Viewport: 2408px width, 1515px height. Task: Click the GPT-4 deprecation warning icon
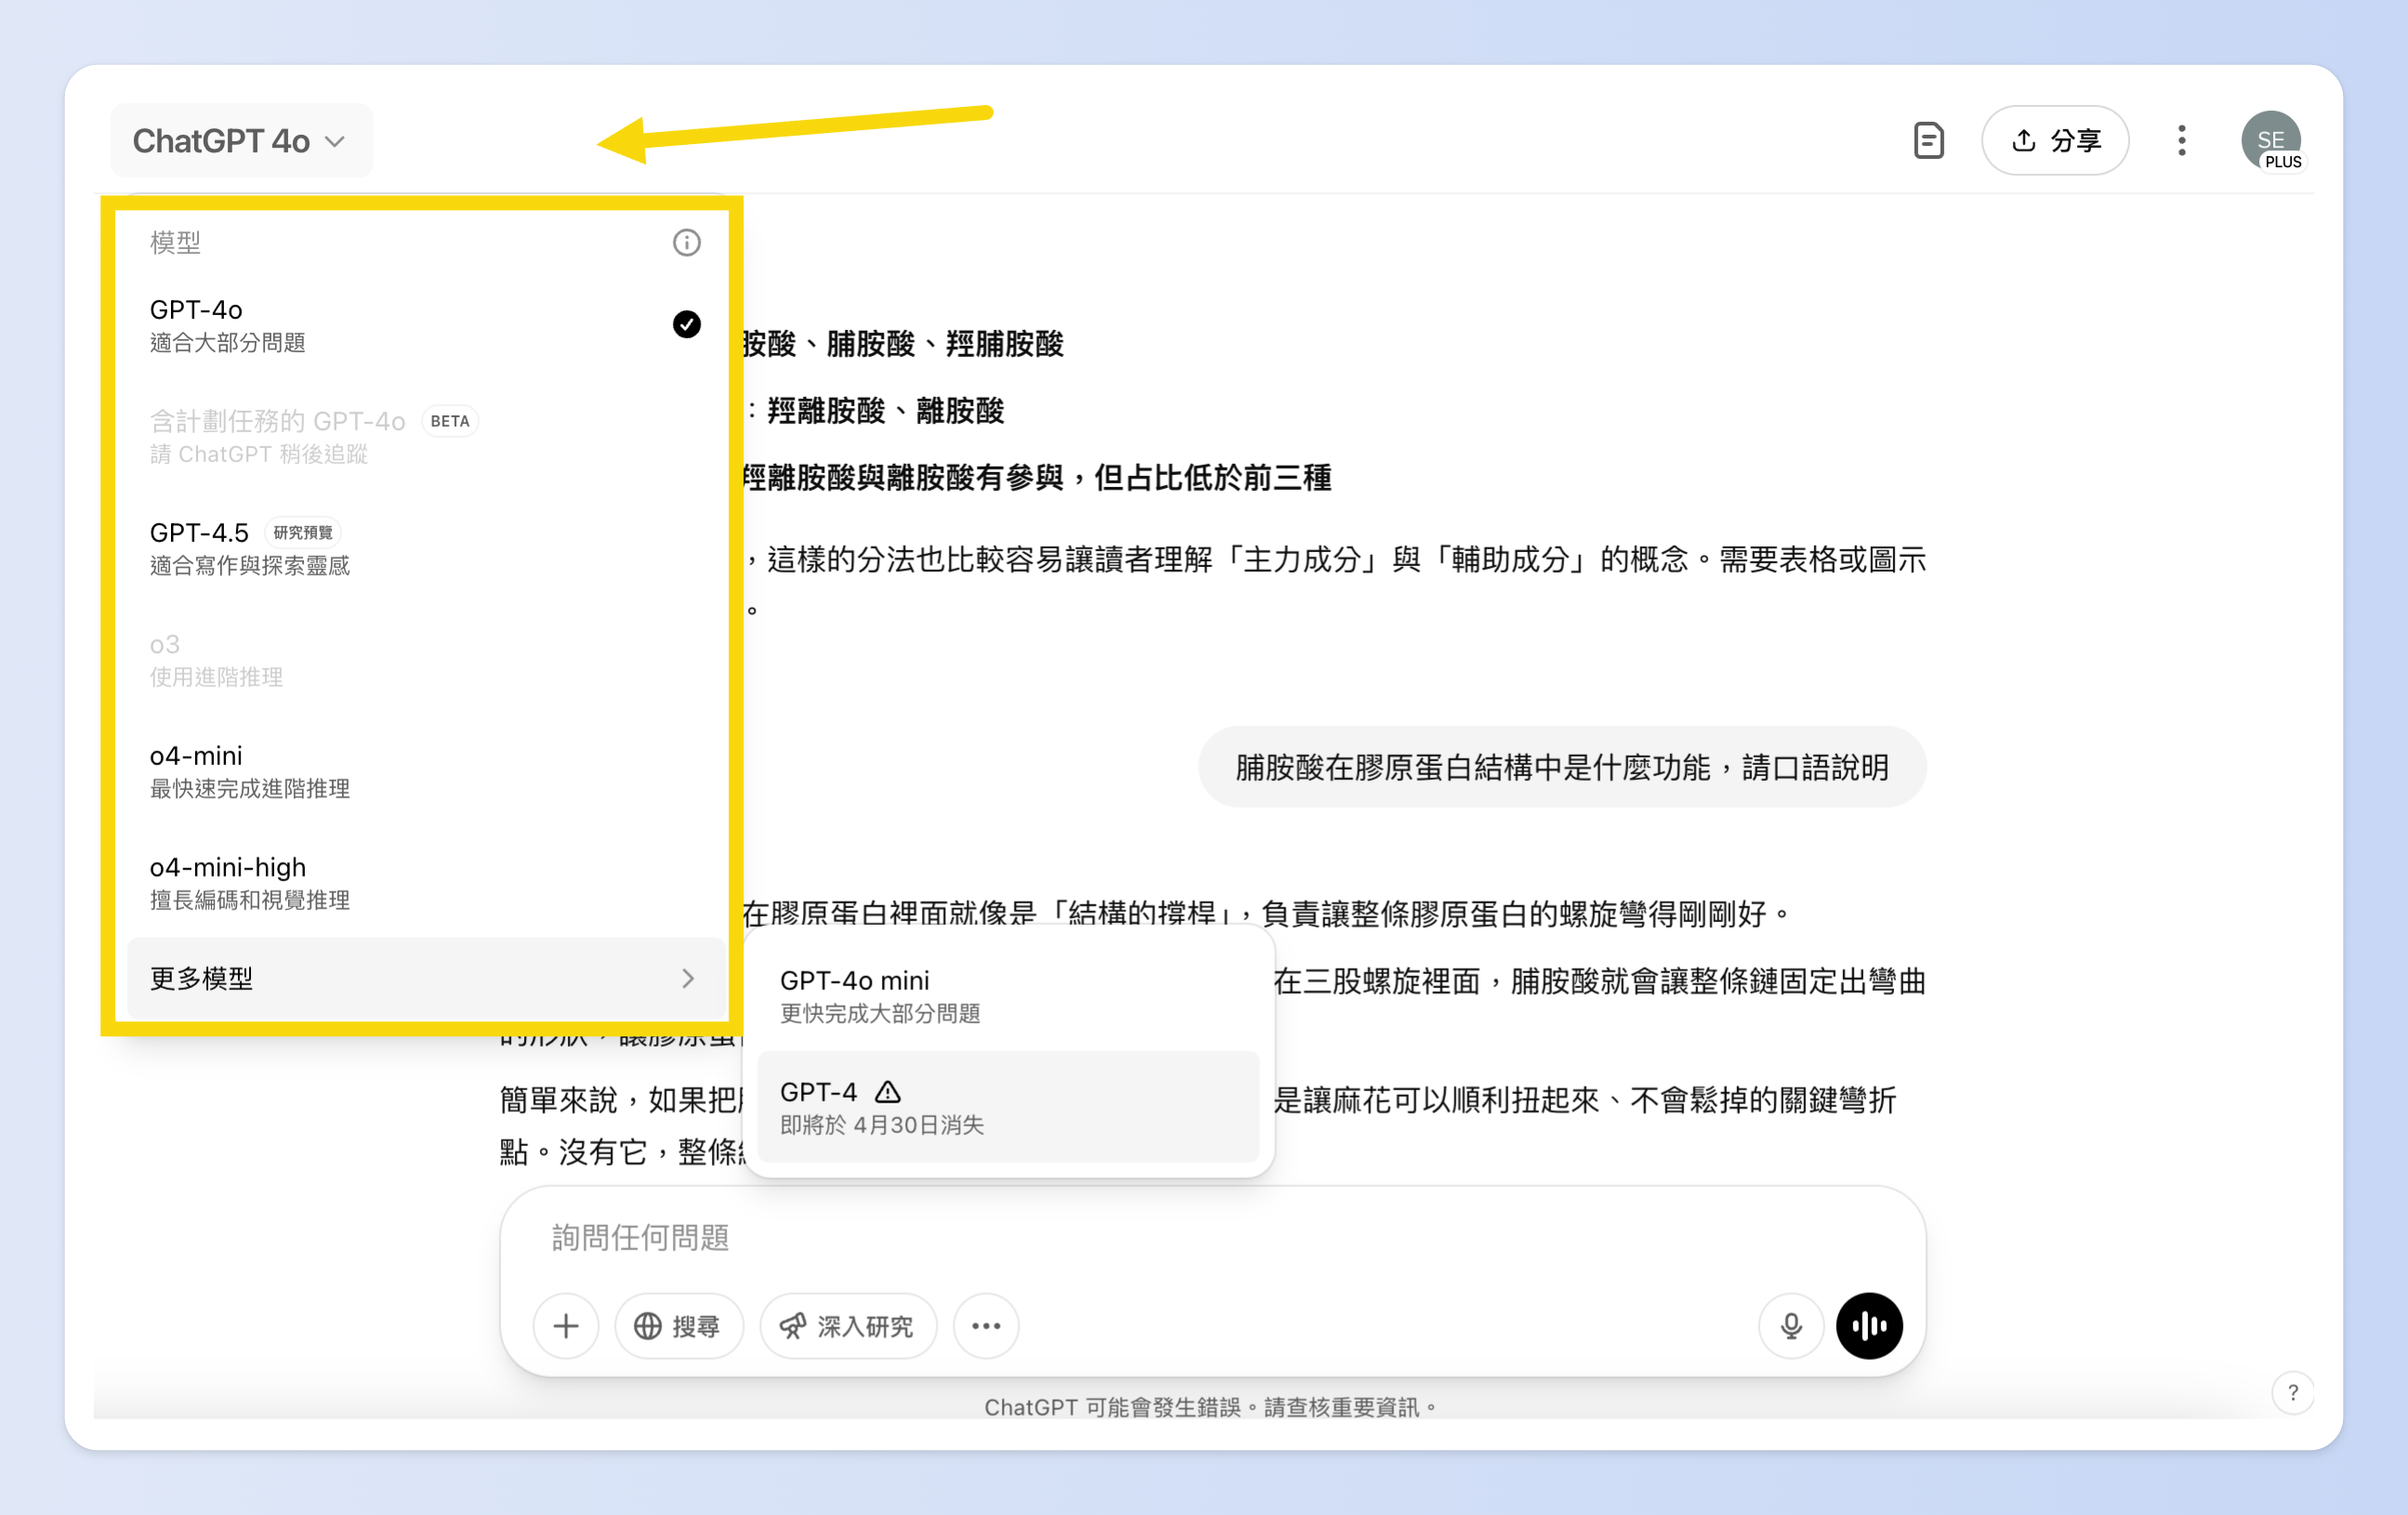(887, 1091)
